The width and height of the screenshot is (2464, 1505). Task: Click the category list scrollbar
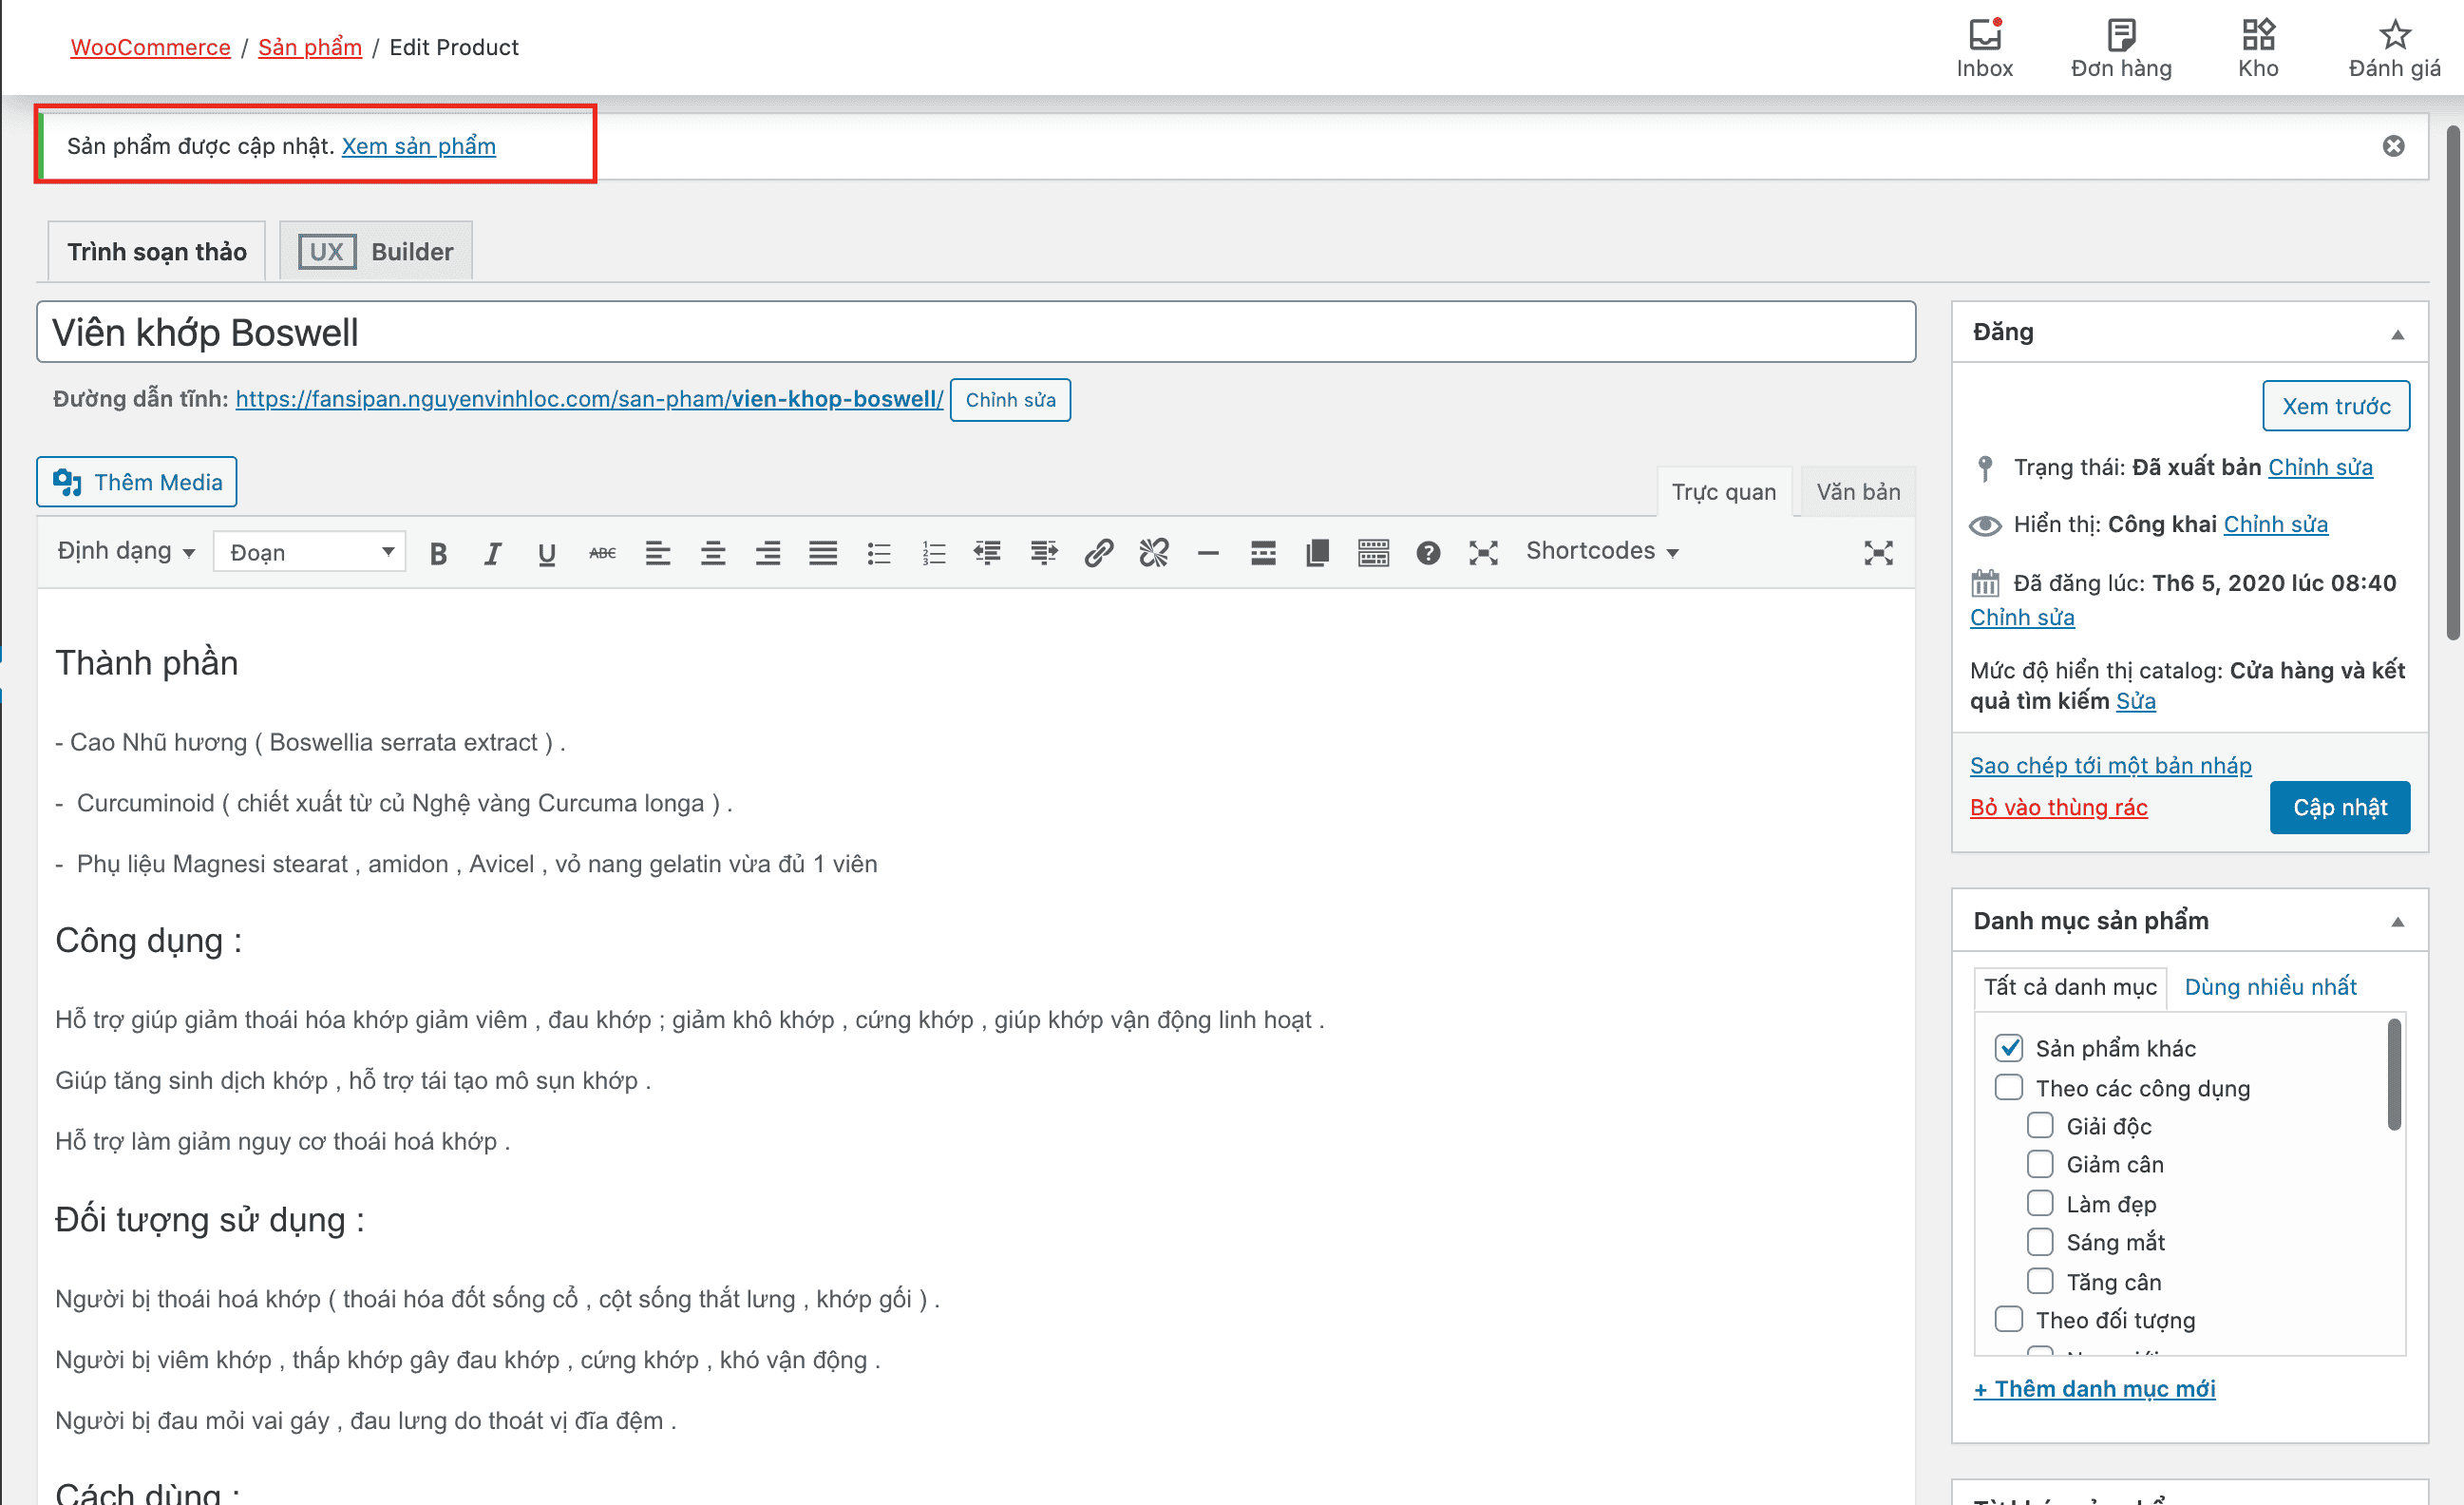point(2393,1075)
